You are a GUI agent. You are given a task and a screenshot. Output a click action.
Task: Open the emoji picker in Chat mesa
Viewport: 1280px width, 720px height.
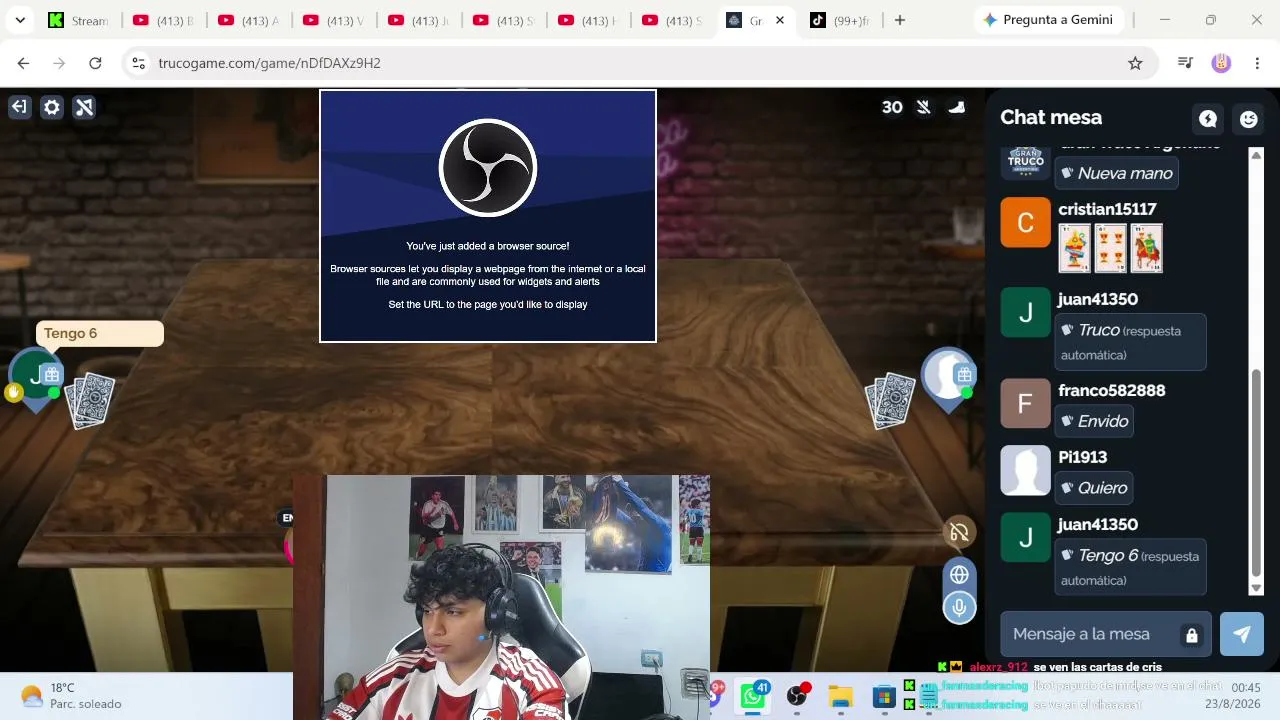pos(1249,119)
